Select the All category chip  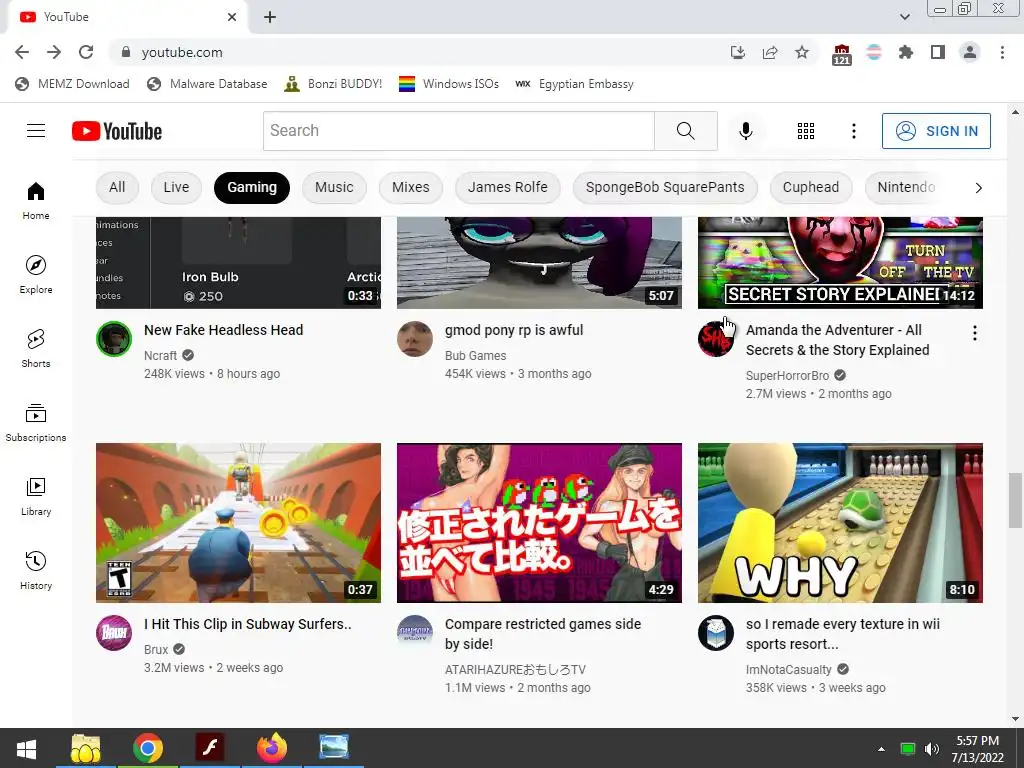click(117, 187)
